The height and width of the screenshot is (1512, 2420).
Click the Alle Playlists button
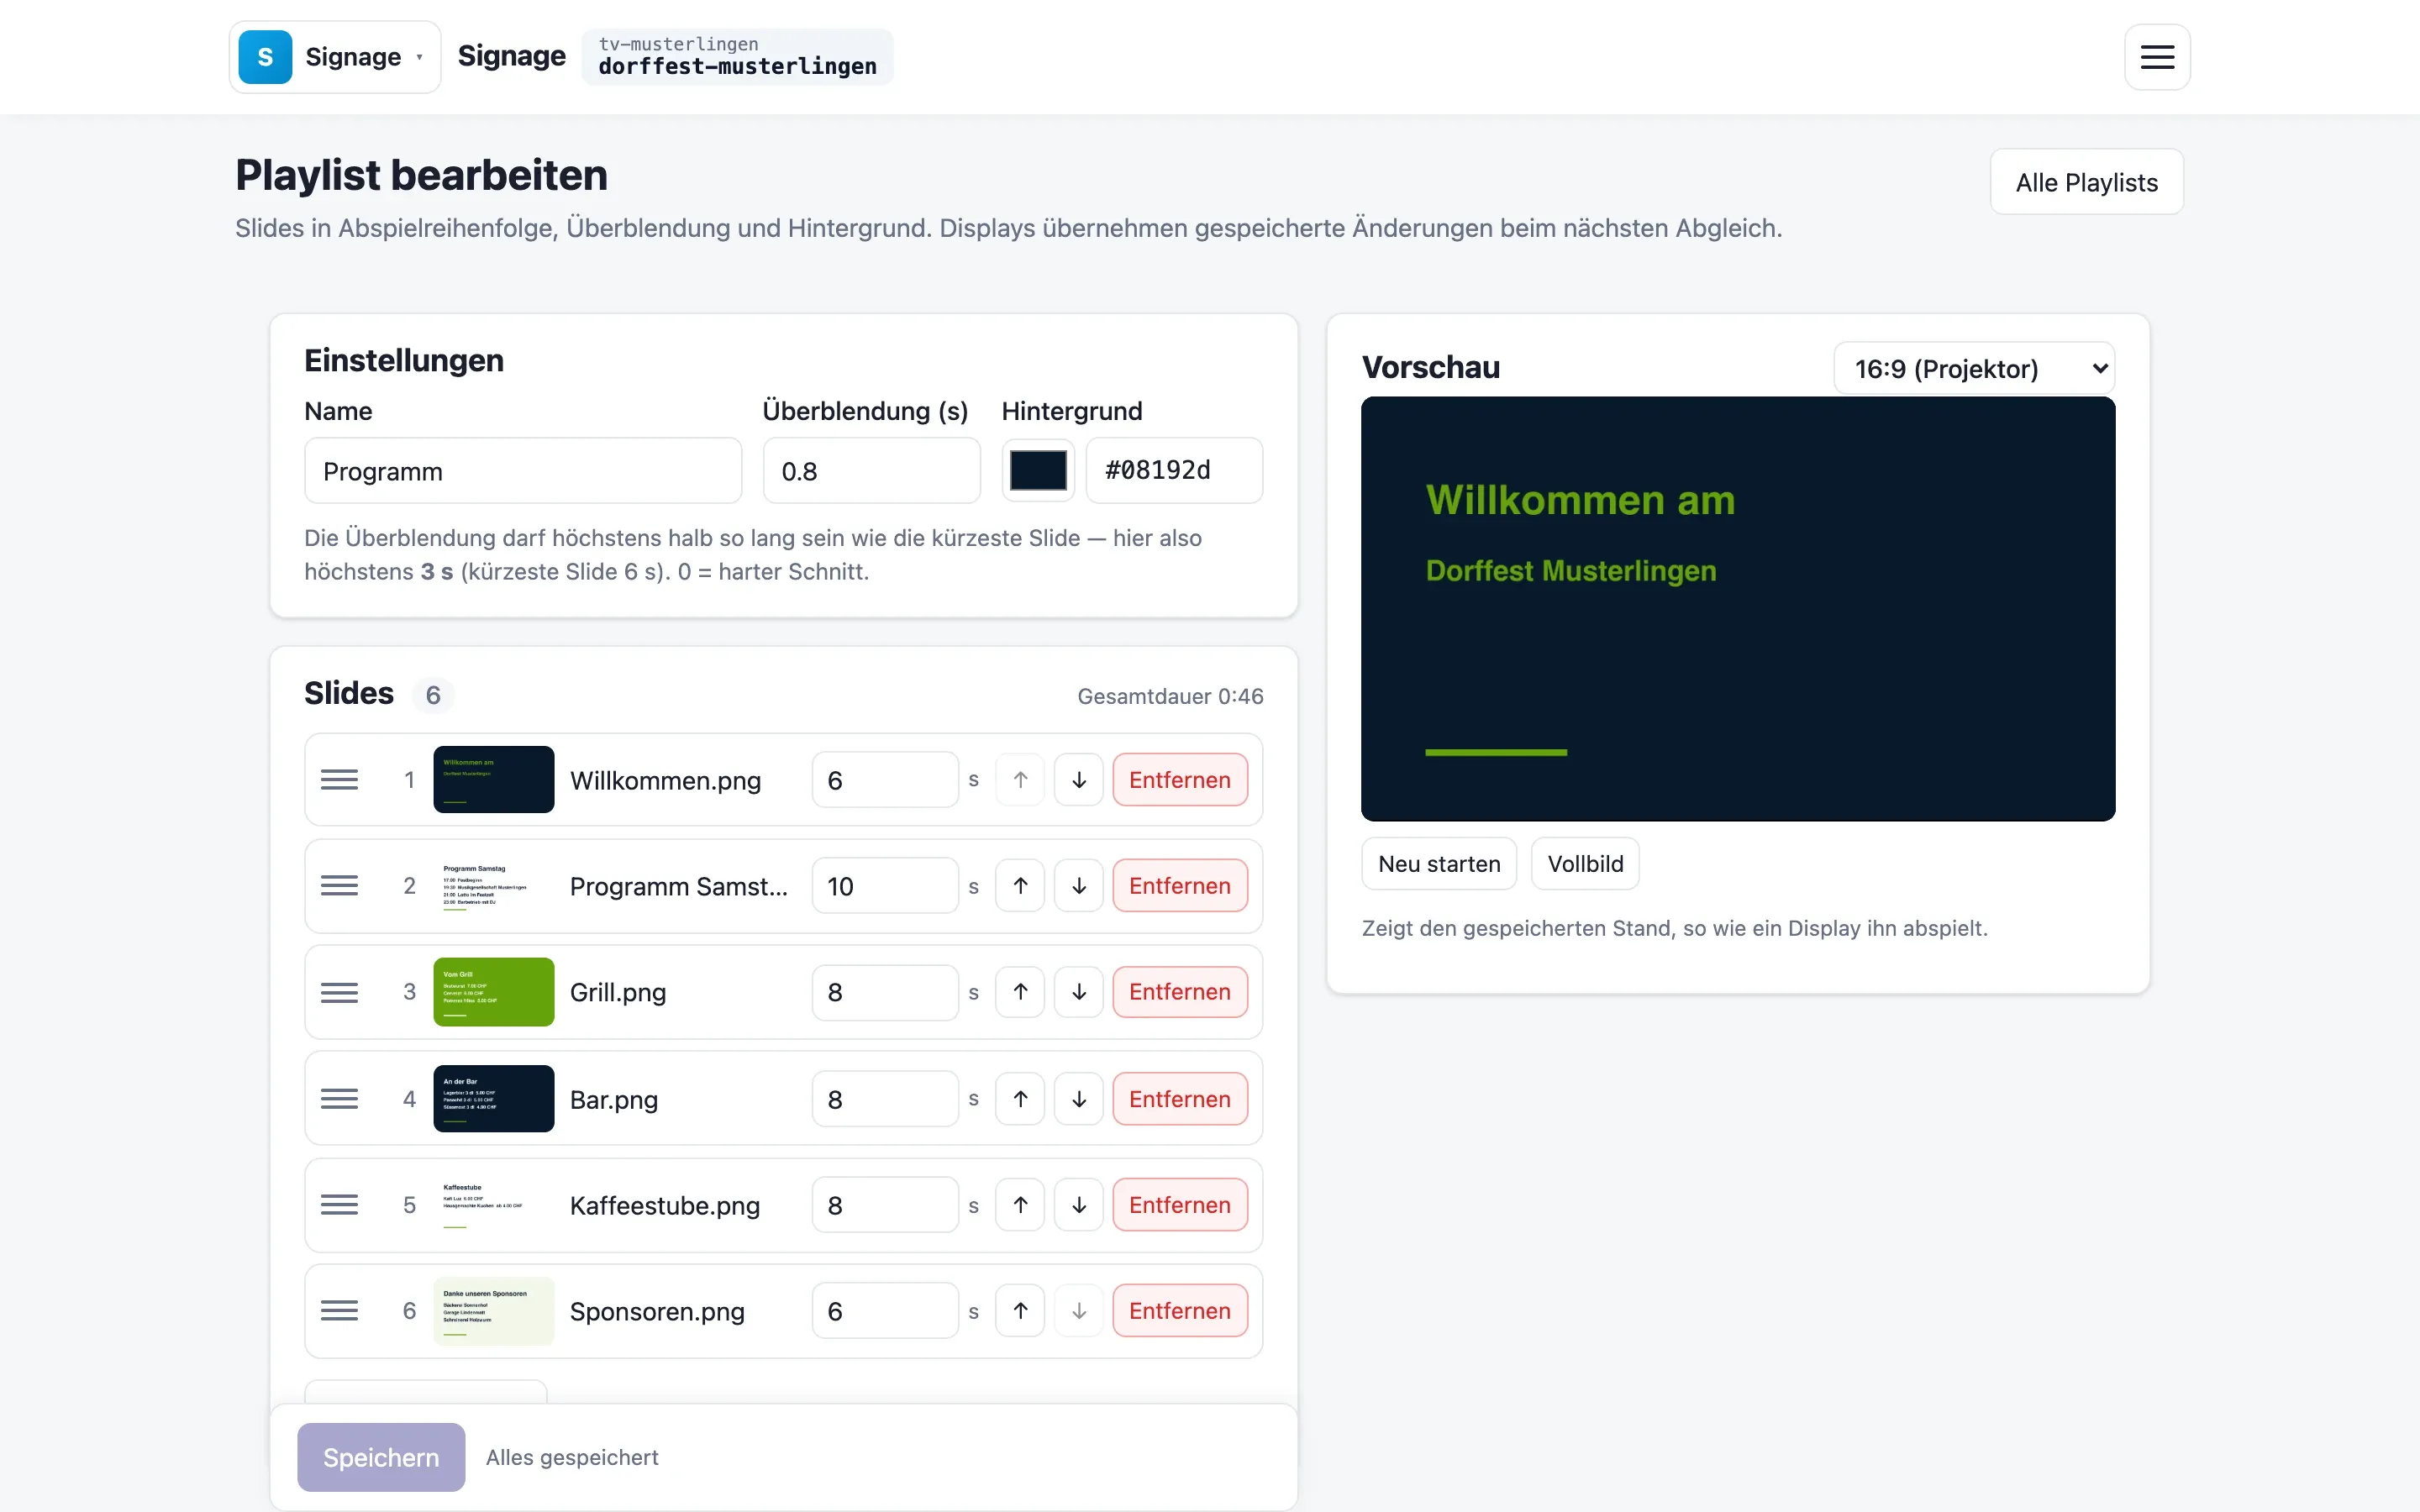click(2087, 182)
